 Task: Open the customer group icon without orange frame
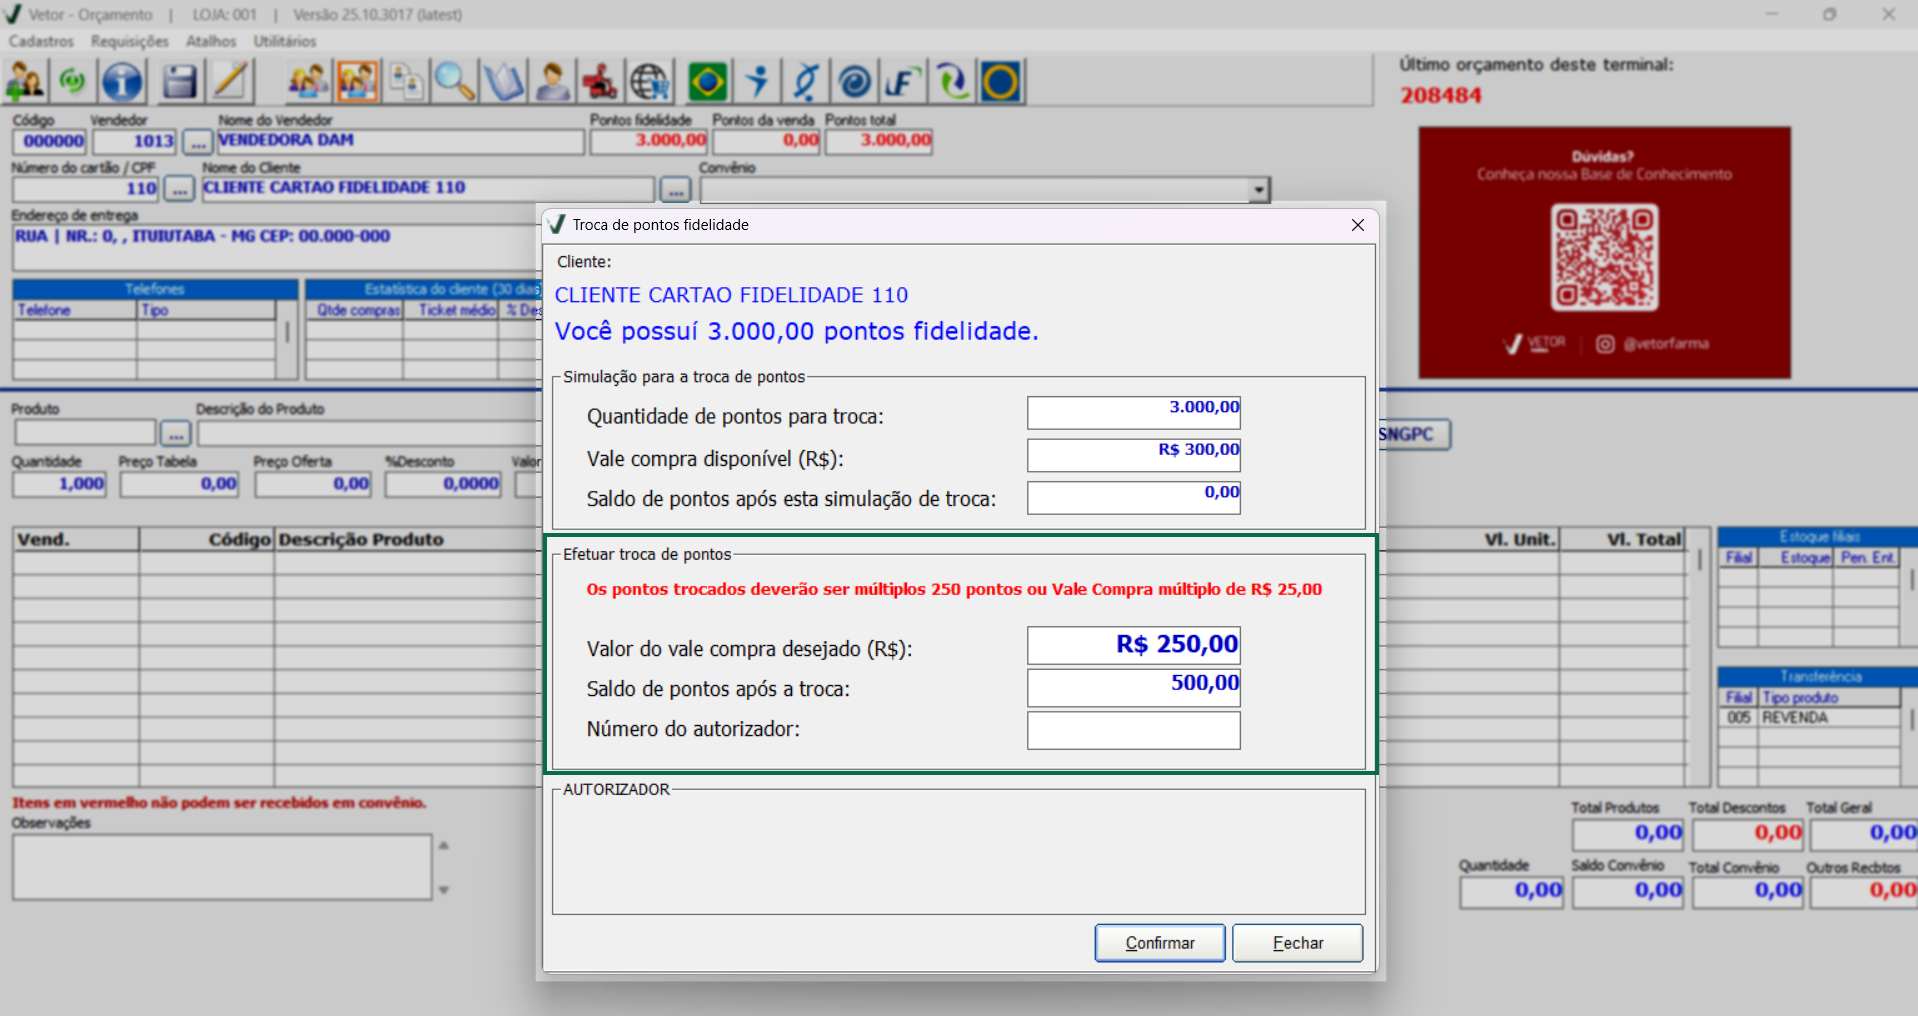(x=308, y=81)
